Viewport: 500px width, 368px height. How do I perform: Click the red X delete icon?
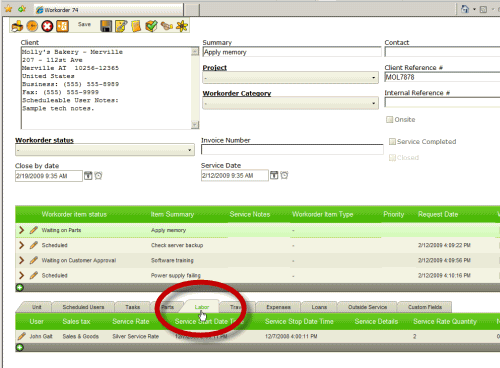click(47, 26)
